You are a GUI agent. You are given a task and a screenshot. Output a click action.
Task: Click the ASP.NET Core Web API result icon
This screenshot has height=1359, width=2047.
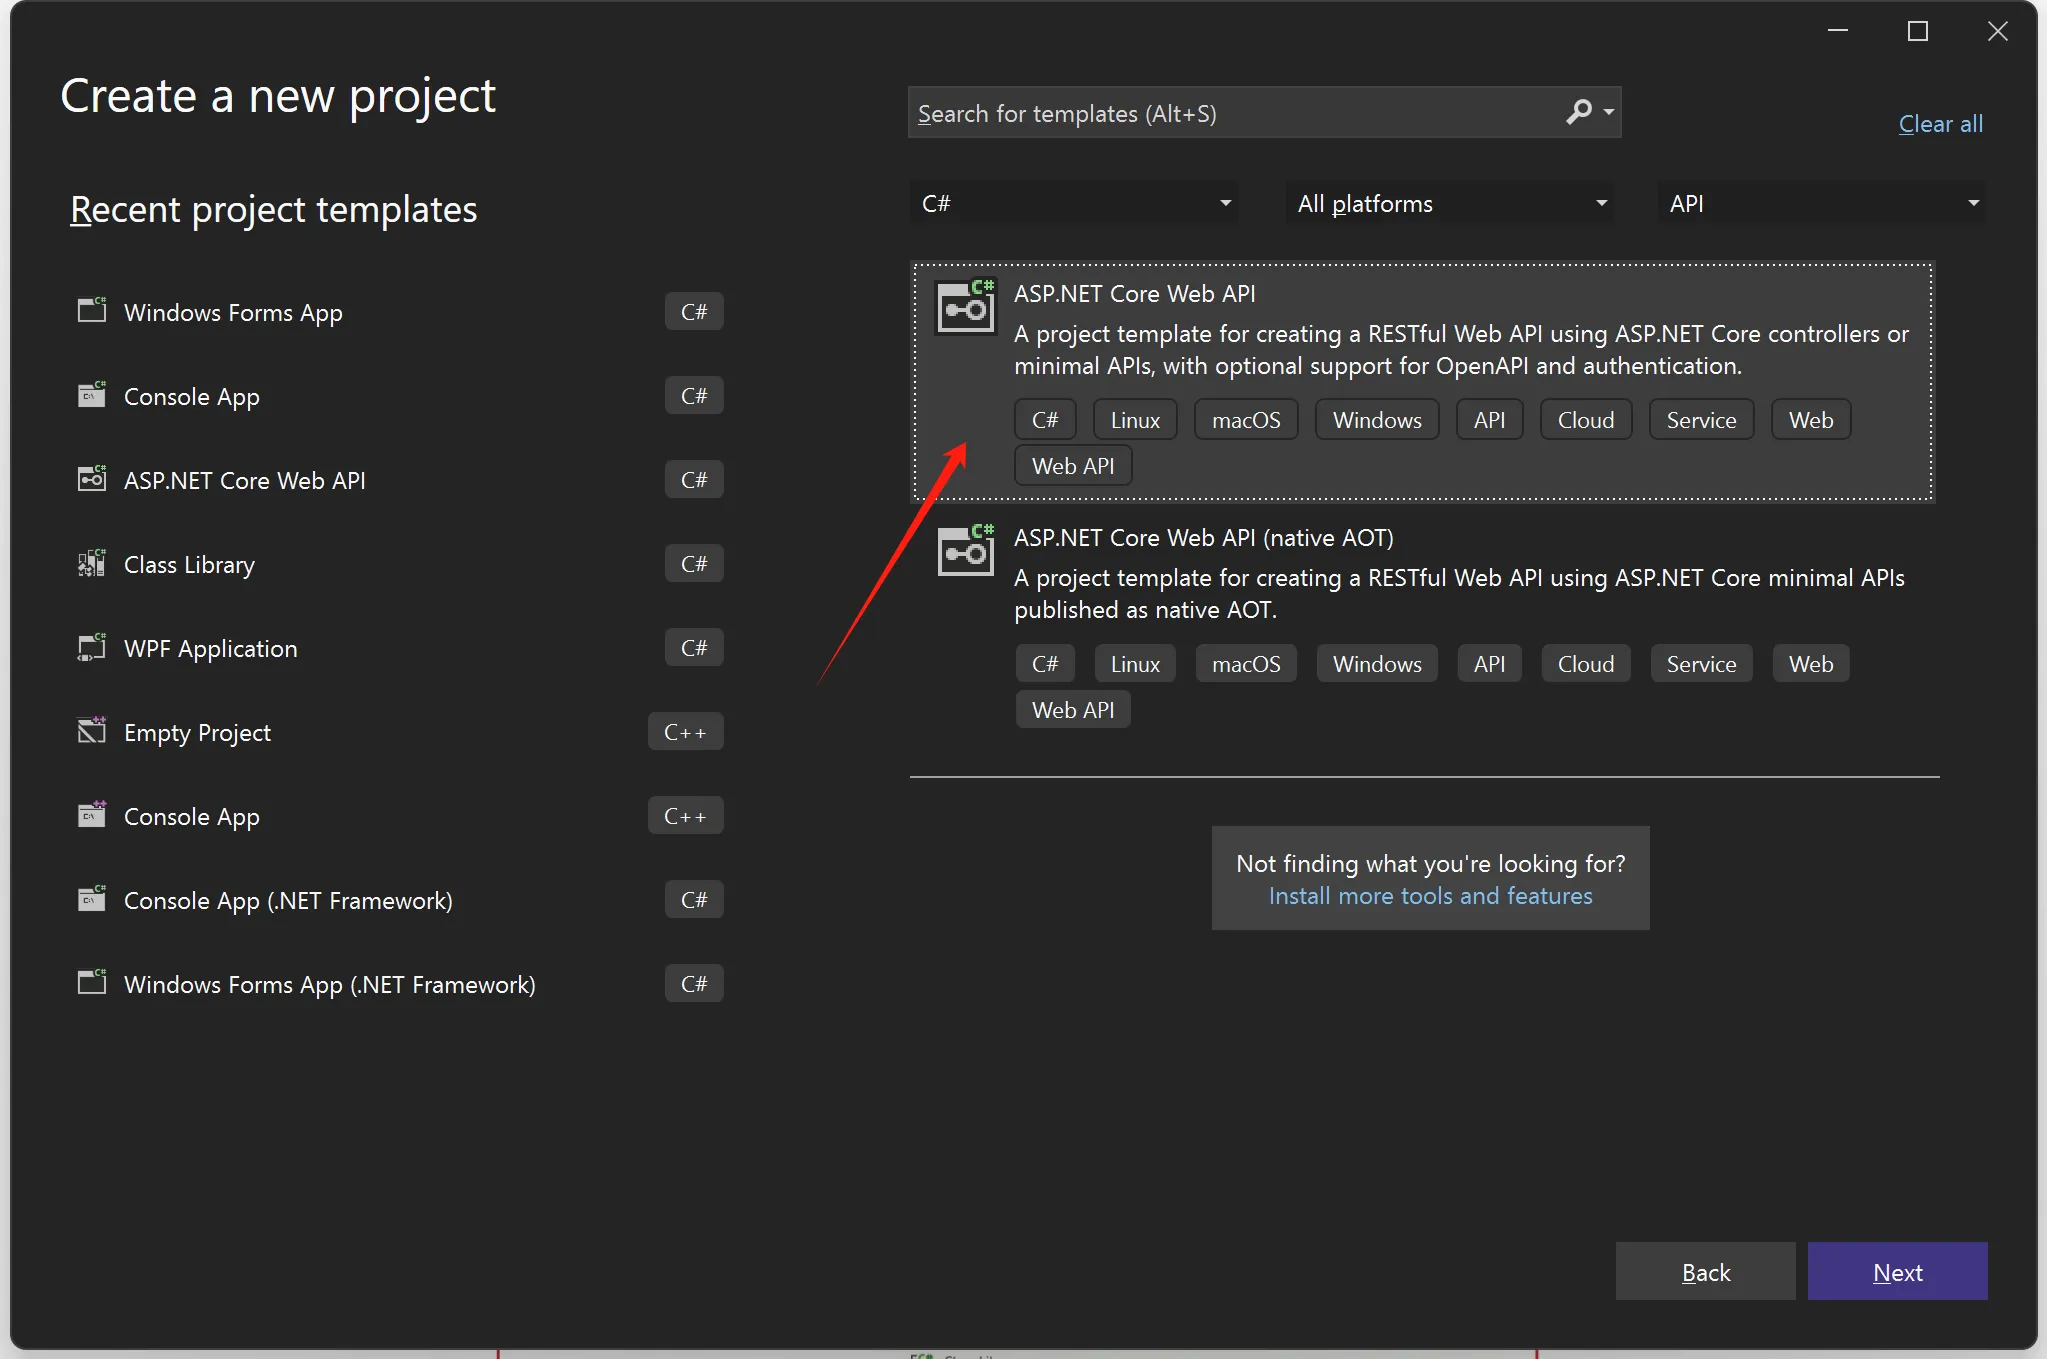coord(966,306)
